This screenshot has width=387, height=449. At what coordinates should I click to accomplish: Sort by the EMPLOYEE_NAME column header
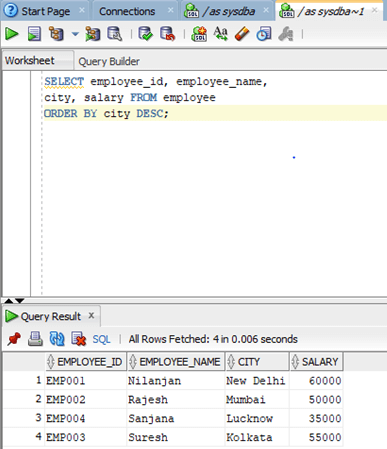pyautogui.click(x=176, y=362)
